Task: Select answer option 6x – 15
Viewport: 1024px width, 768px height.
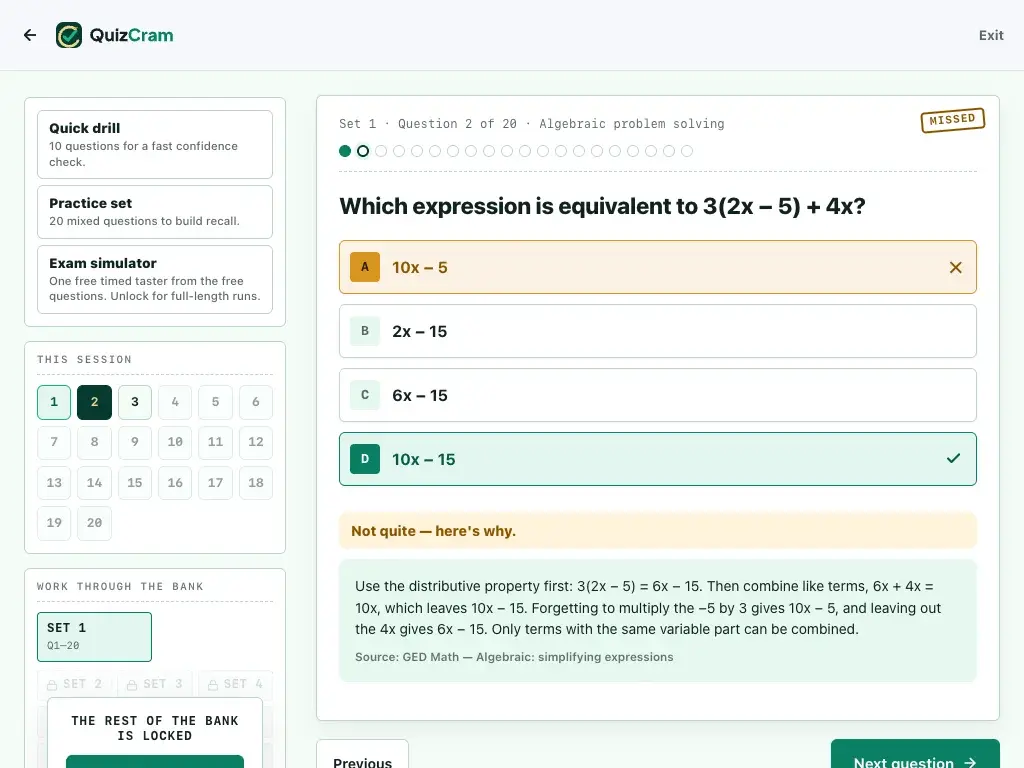Action: coord(658,395)
